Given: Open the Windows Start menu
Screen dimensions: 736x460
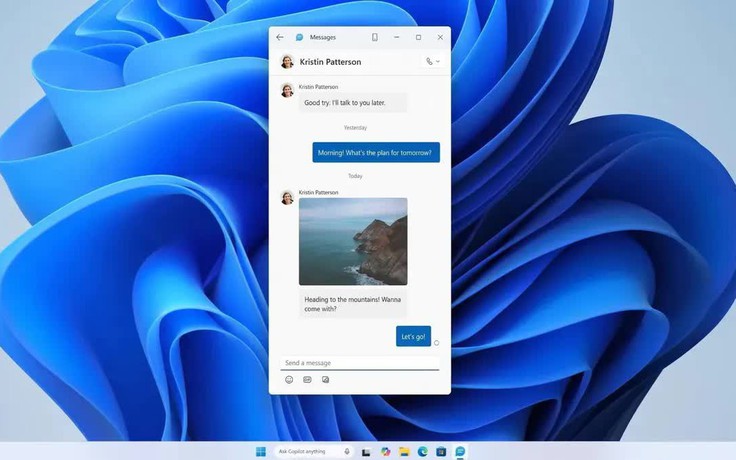Looking at the screenshot, I should point(261,452).
